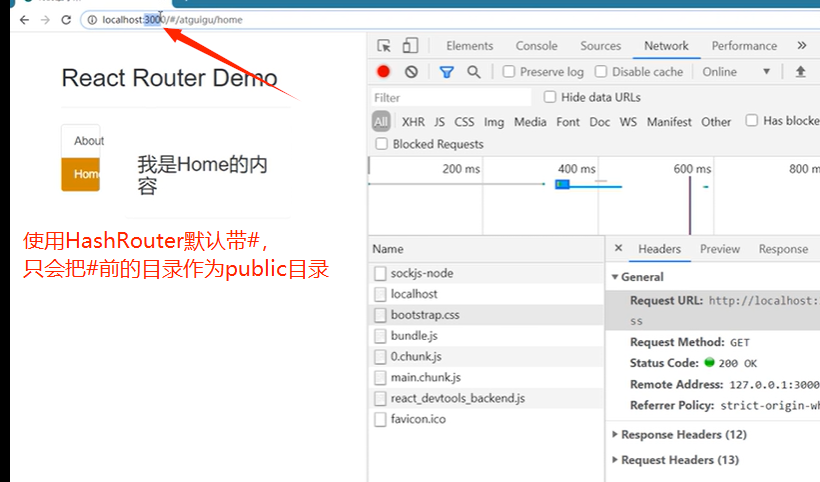Select the bootstrap.css request
This screenshot has height=482, width=820.
click(486, 315)
